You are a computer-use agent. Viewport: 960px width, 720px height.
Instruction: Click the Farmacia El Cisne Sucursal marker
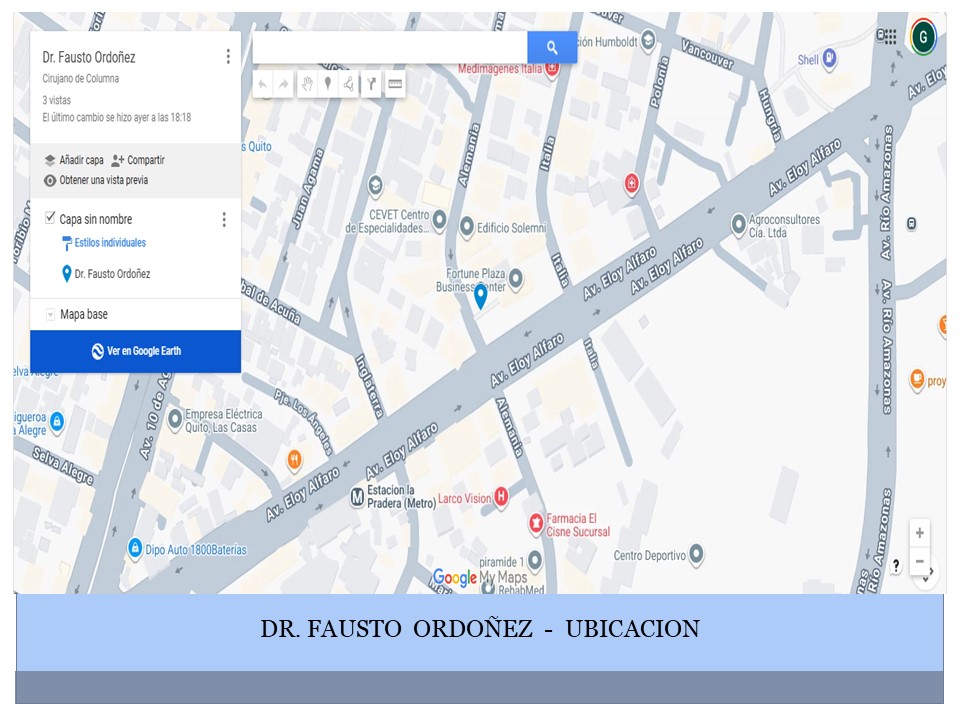pos(536,523)
